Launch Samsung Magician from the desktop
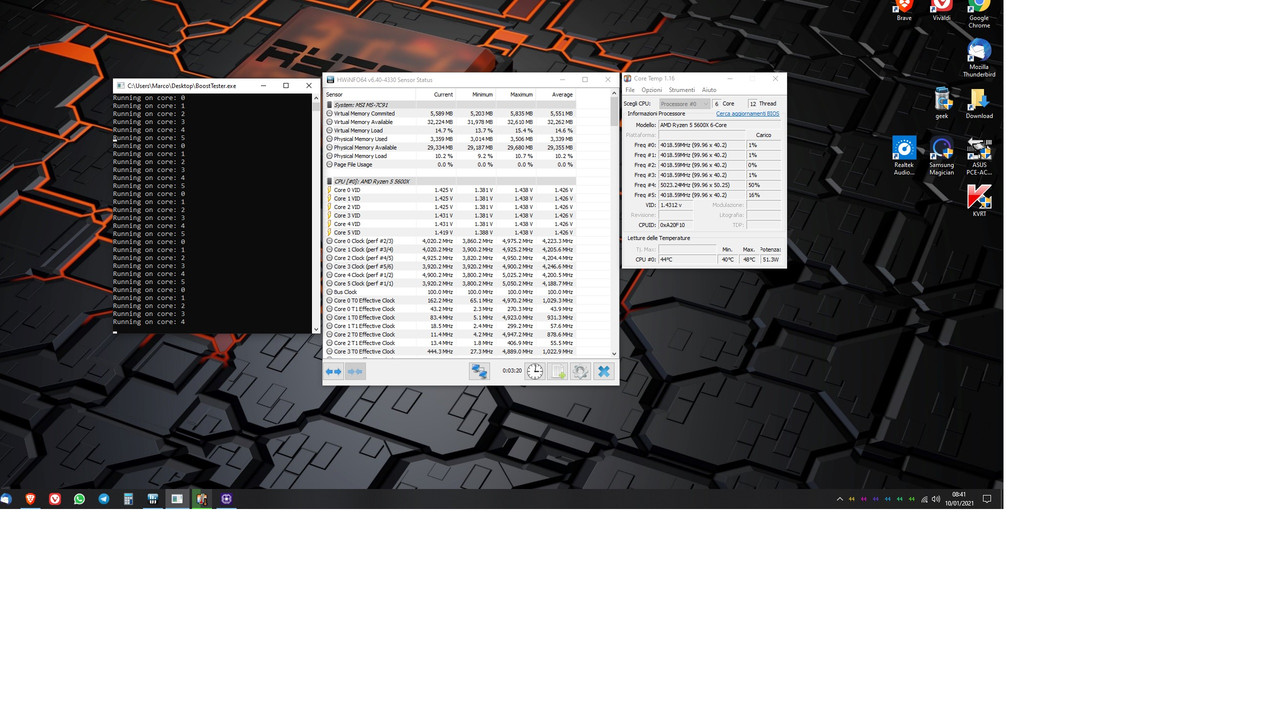1280x720 pixels. [x=941, y=148]
